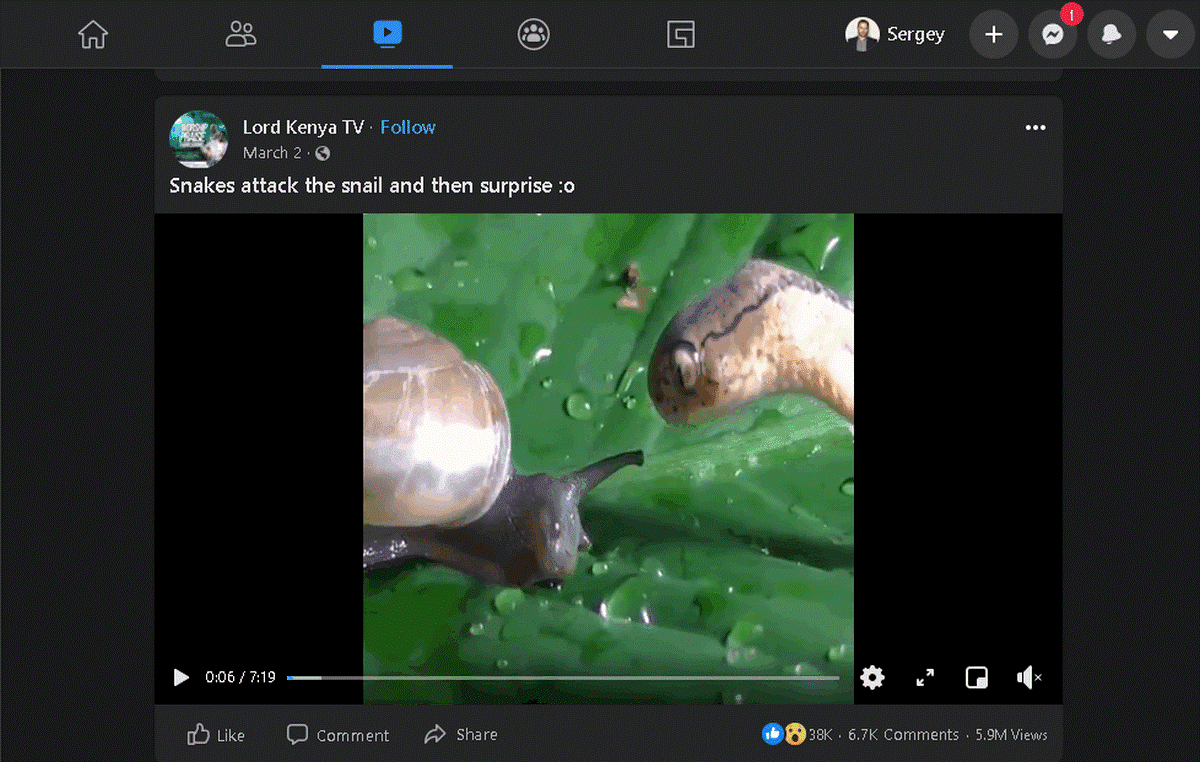Image resolution: width=1200 pixels, height=762 pixels.
Task: Expand the video to fullscreen
Action: [x=925, y=678]
